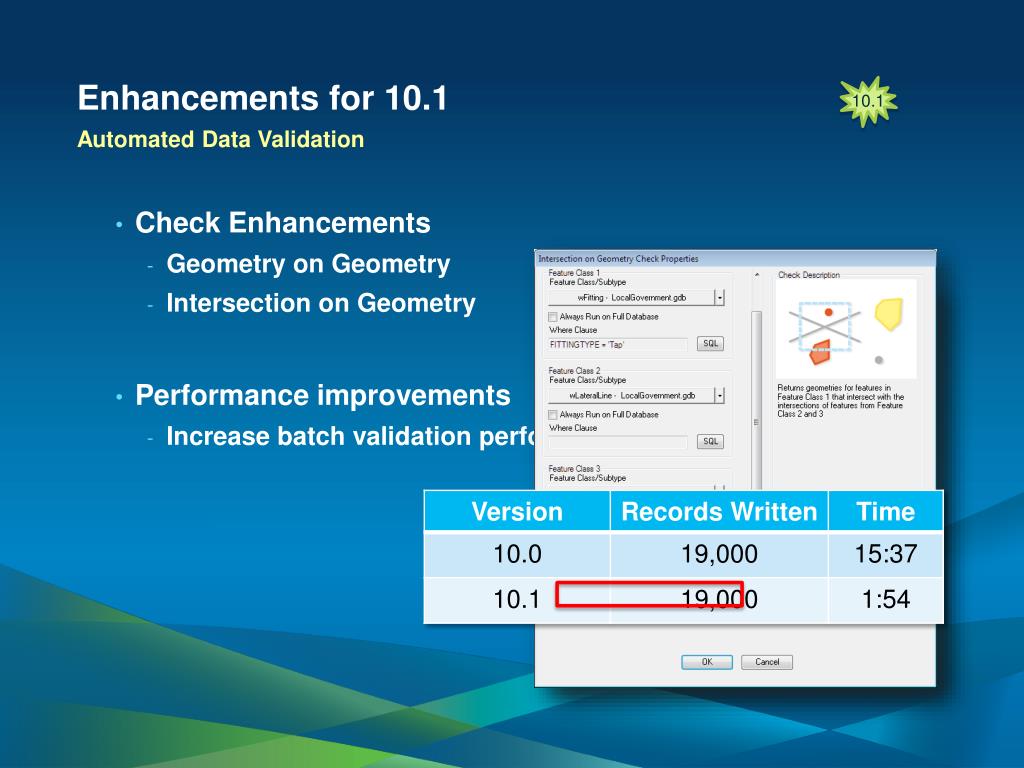Click the "19,000" cell in the 10.0 row
The width and height of the screenshot is (1024, 768).
pyautogui.click(x=719, y=554)
